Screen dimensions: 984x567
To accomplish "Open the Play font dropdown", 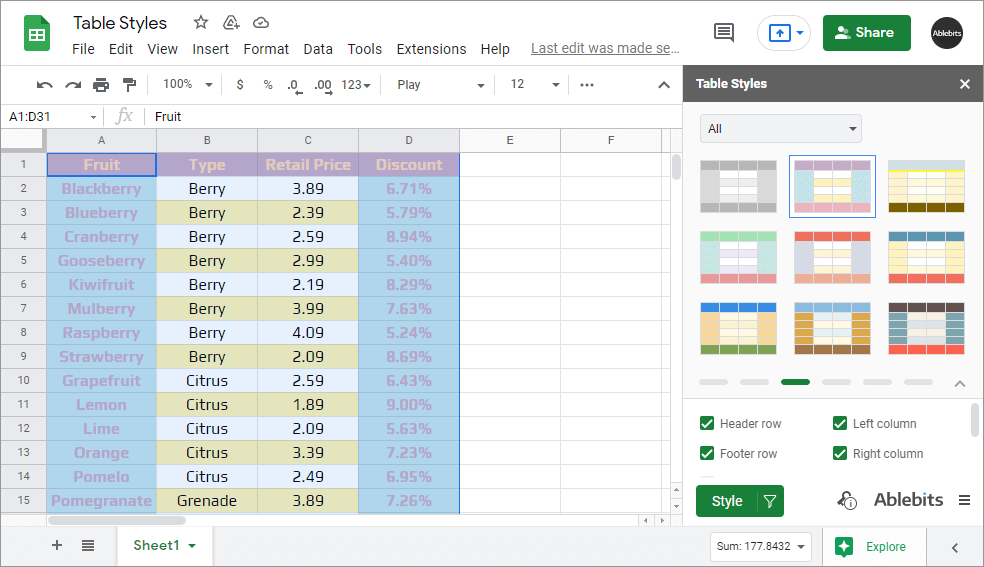I will coord(441,85).
